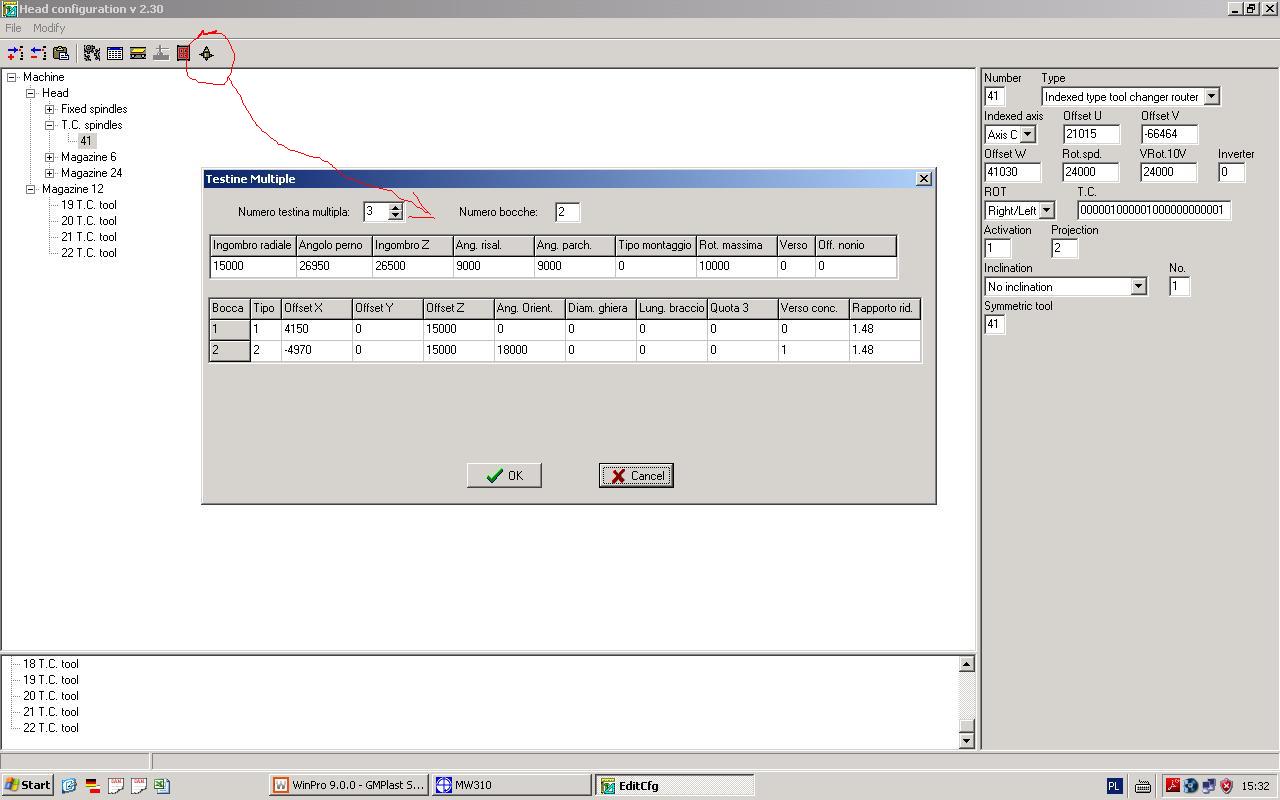1280x800 pixels.
Task: Switch to the MW310 taskbar window
Action: pos(512,785)
